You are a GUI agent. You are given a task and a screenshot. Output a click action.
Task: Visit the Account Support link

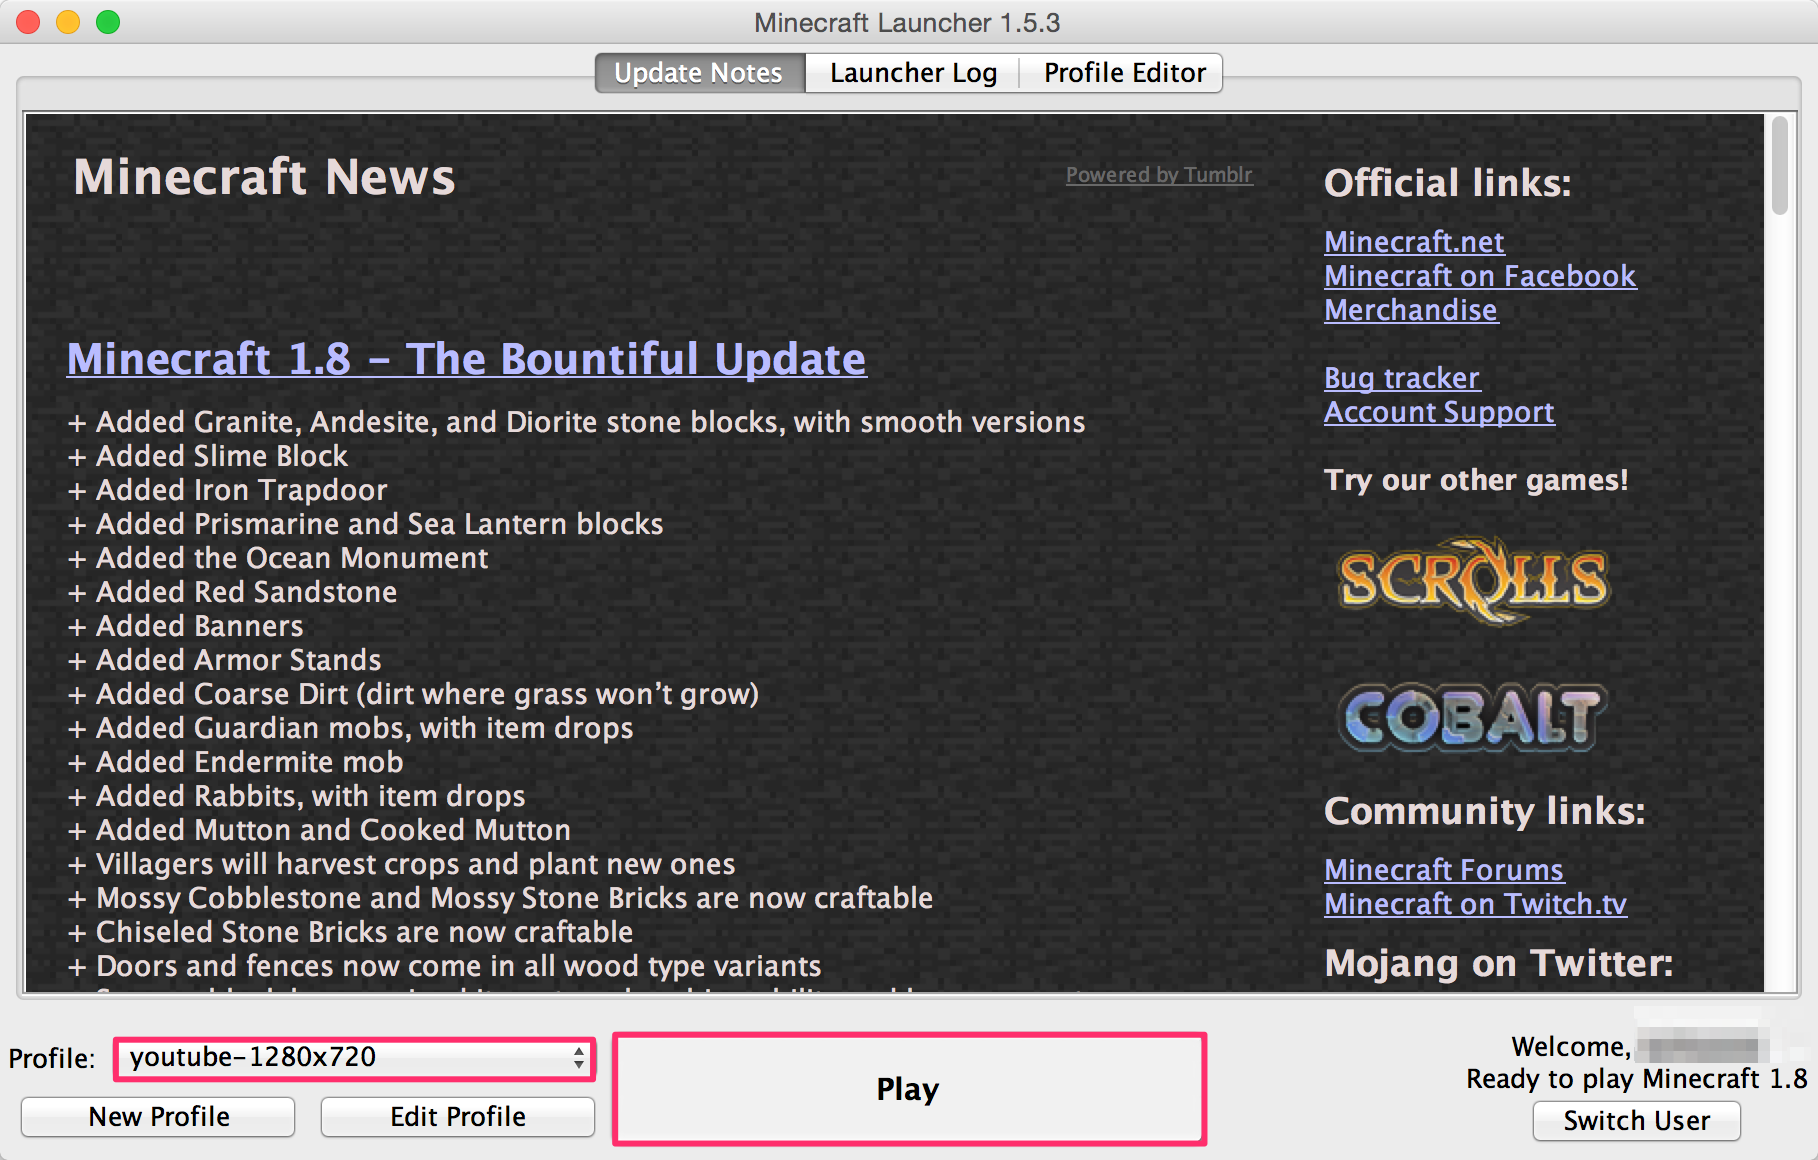pyautogui.click(x=1439, y=412)
